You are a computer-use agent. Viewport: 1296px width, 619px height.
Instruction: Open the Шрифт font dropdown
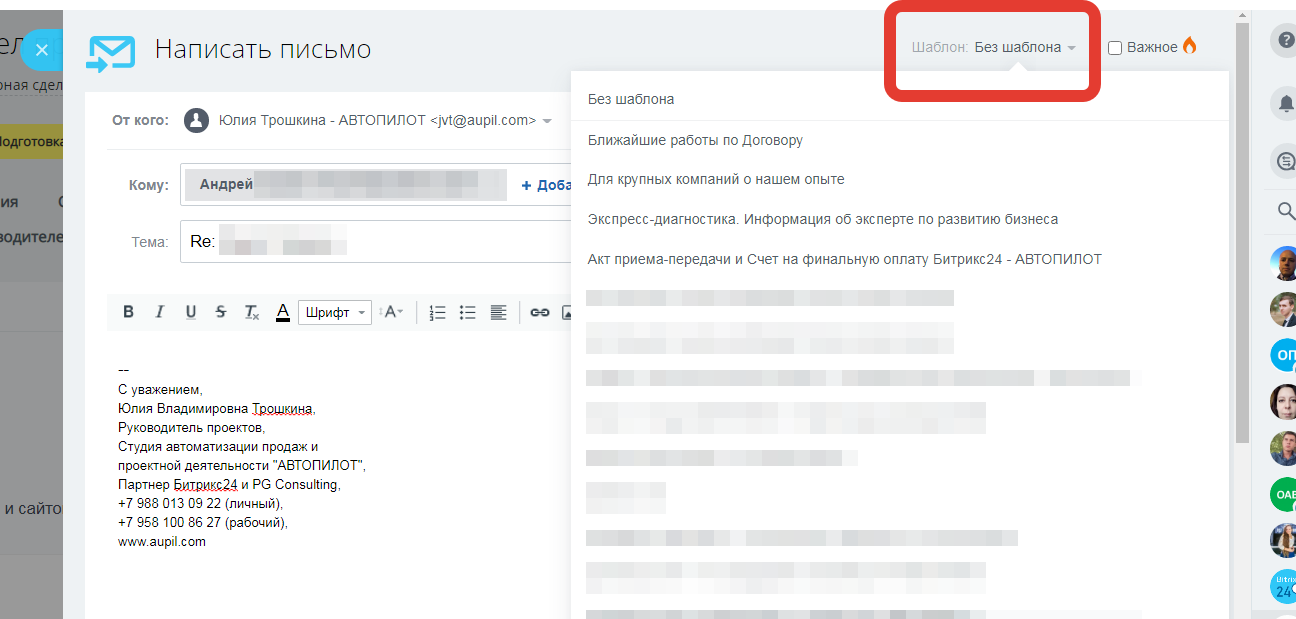[335, 312]
